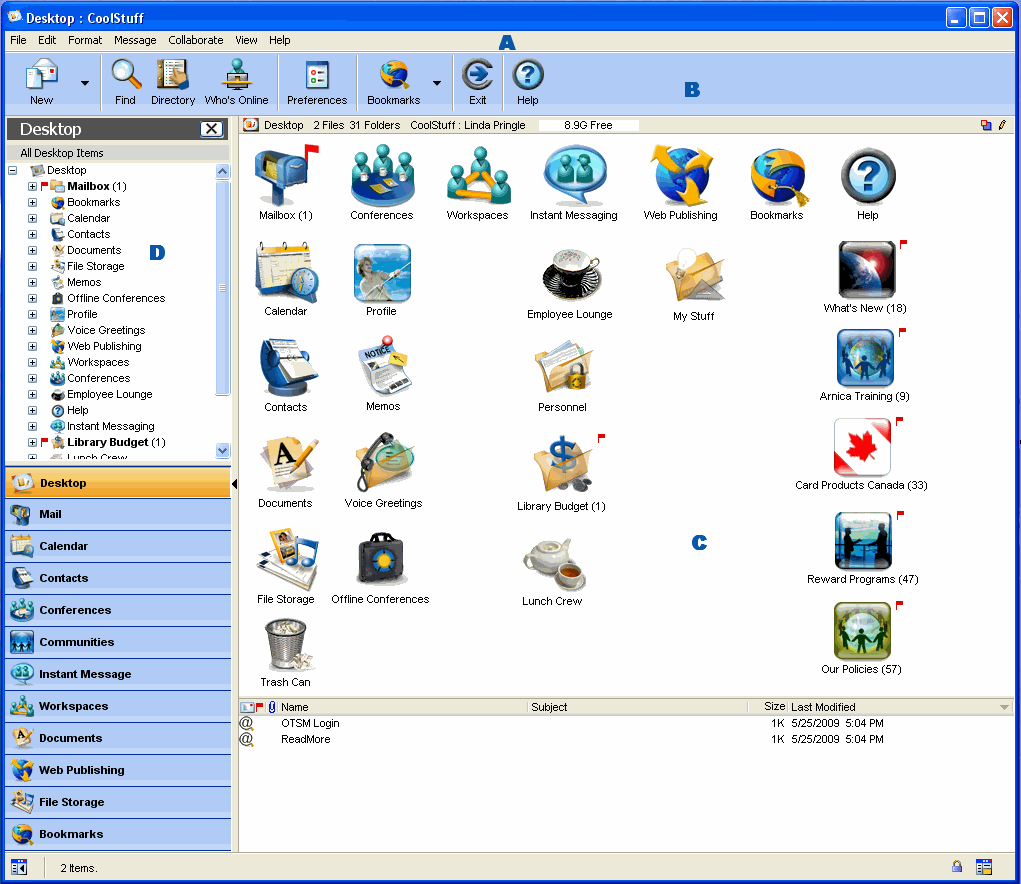Open the New button dropdown arrow
Image resolution: width=1021 pixels, height=884 pixels.
tap(84, 83)
